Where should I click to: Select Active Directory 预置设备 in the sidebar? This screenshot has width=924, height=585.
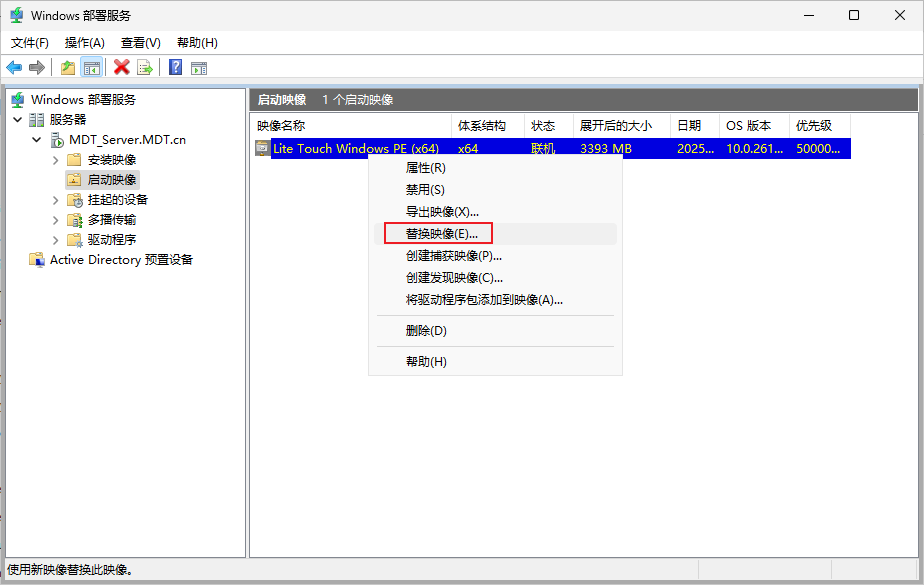click(121, 259)
